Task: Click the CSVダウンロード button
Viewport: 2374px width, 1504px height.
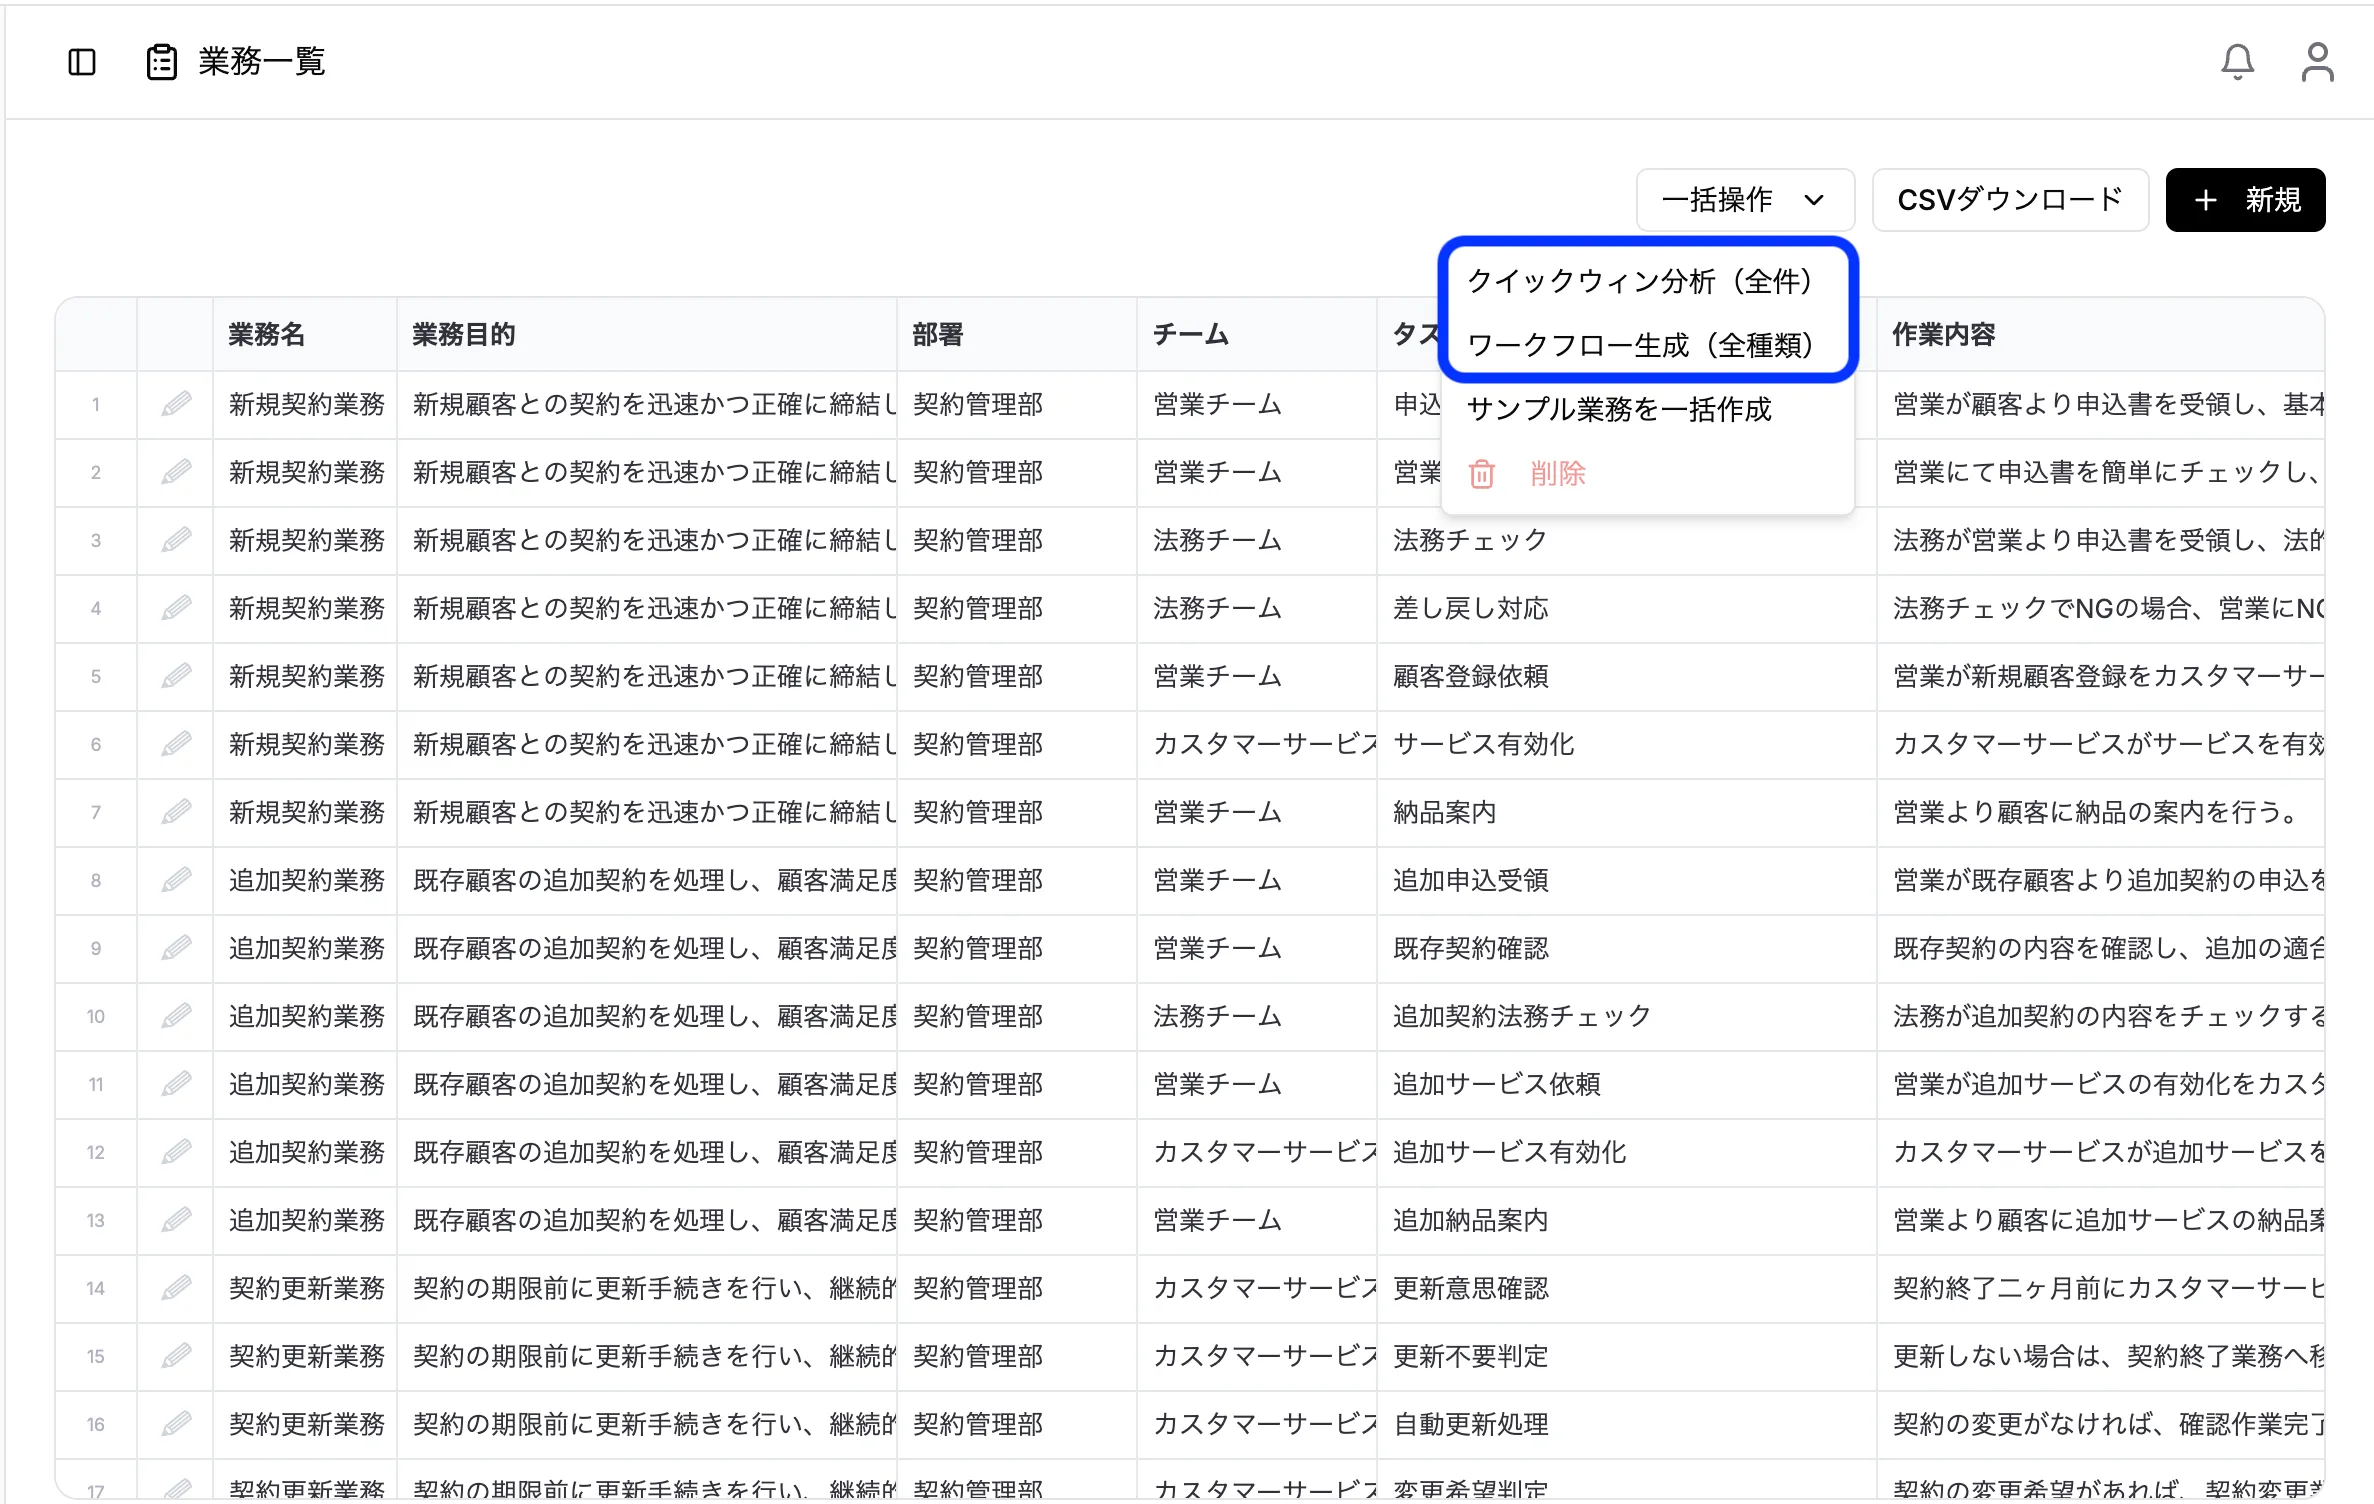Action: (2010, 200)
